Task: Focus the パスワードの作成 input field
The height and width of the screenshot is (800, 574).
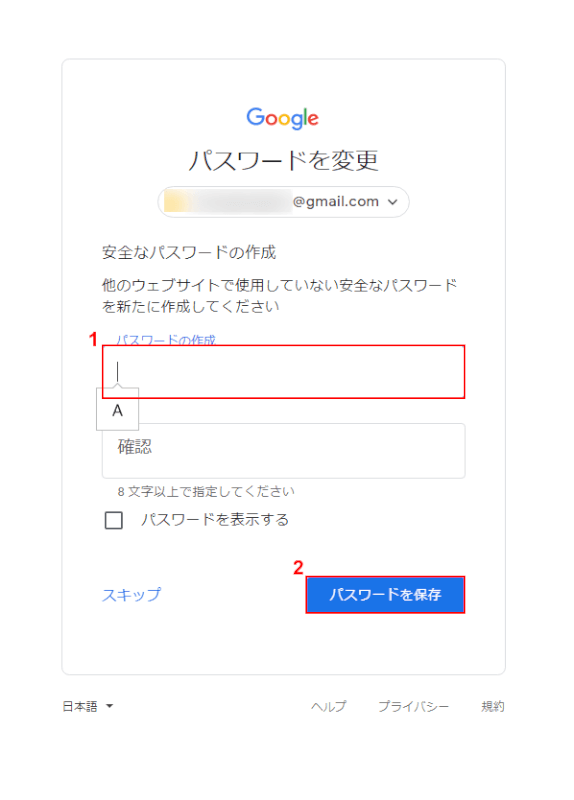Action: pos(284,372)
